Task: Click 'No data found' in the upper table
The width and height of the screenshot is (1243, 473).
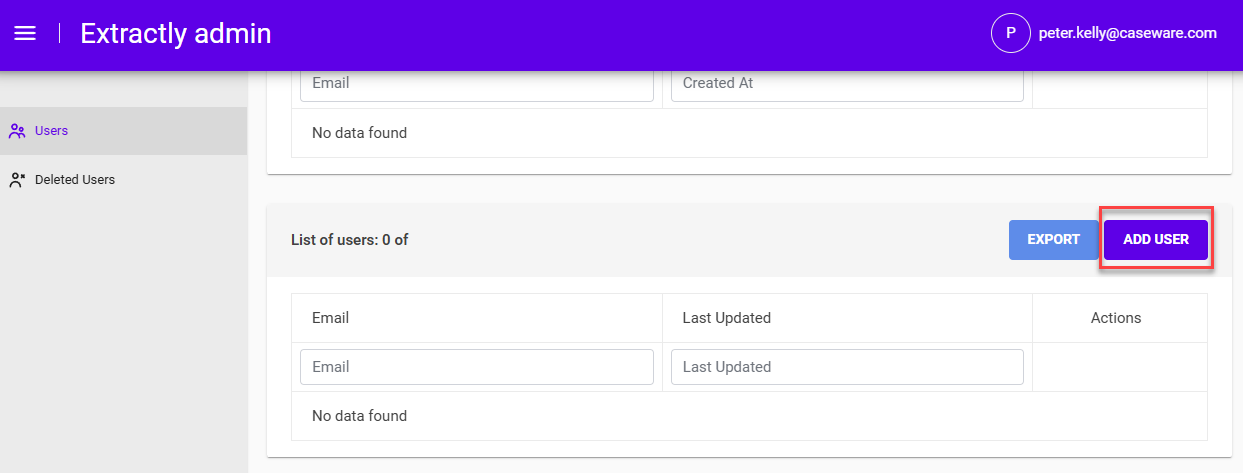Action: pyautogui.click(x=359, y=133)
